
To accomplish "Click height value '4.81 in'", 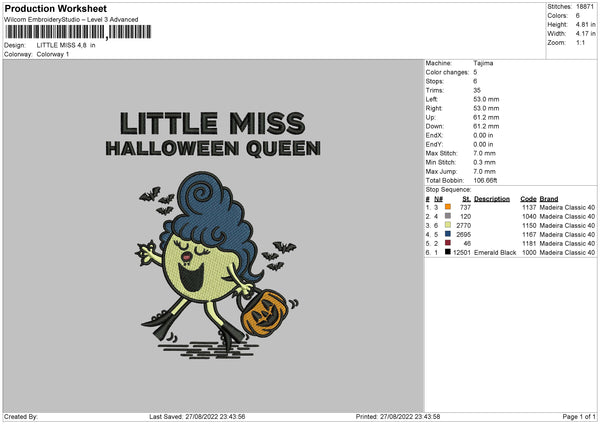I will 585,24.
